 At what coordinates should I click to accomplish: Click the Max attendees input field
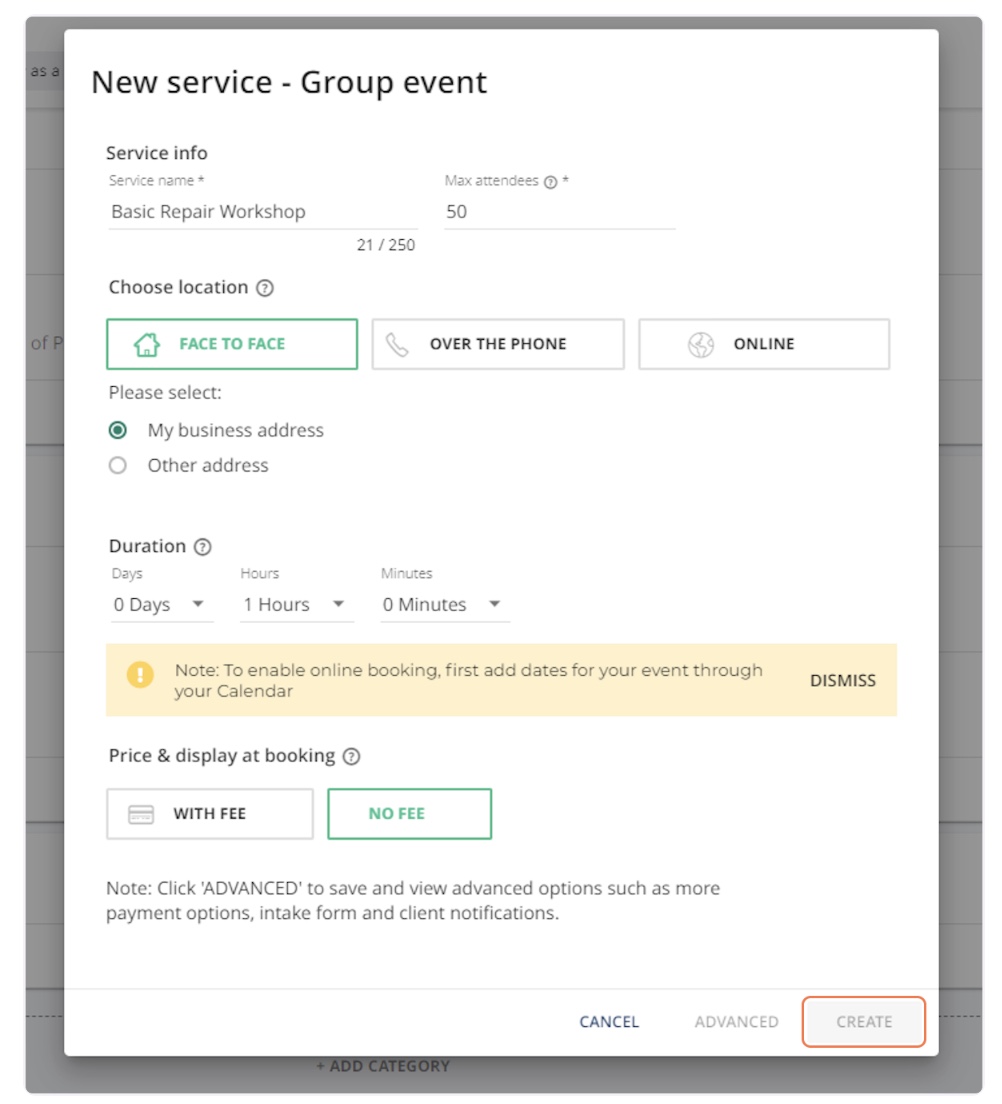pos(559,212)
